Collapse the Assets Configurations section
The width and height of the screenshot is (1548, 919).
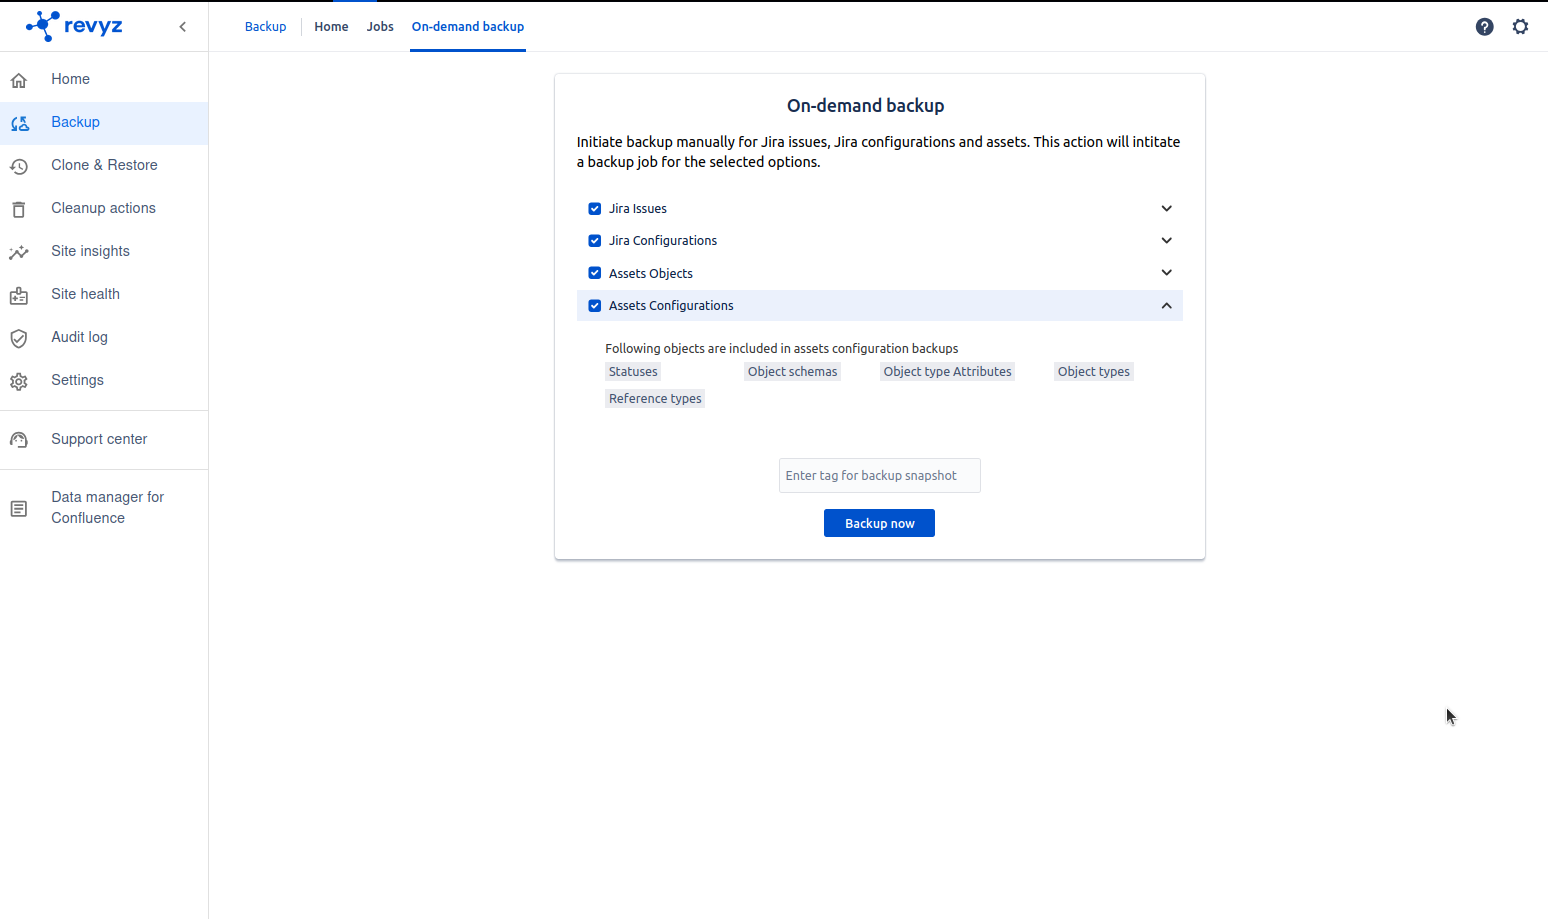pos(1166,306)
